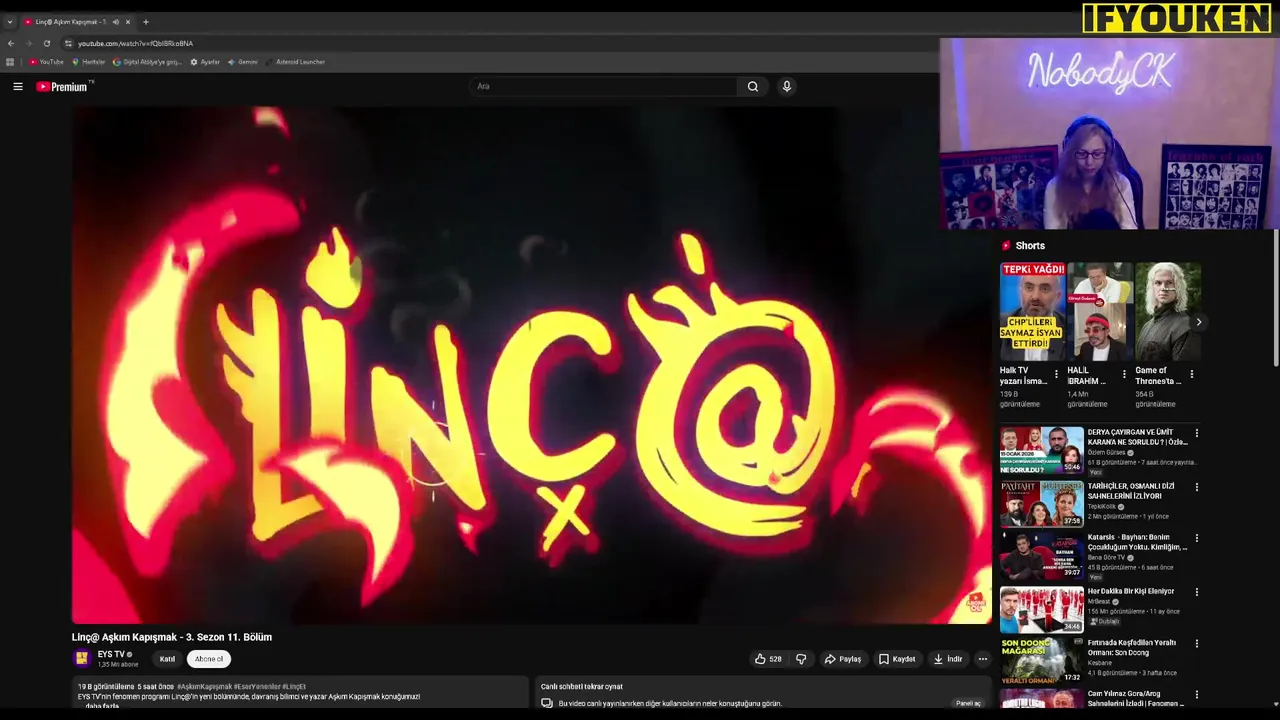
Task: Open Halk TV yazarı Short thumbnail
Action: tap(1032, 312)
